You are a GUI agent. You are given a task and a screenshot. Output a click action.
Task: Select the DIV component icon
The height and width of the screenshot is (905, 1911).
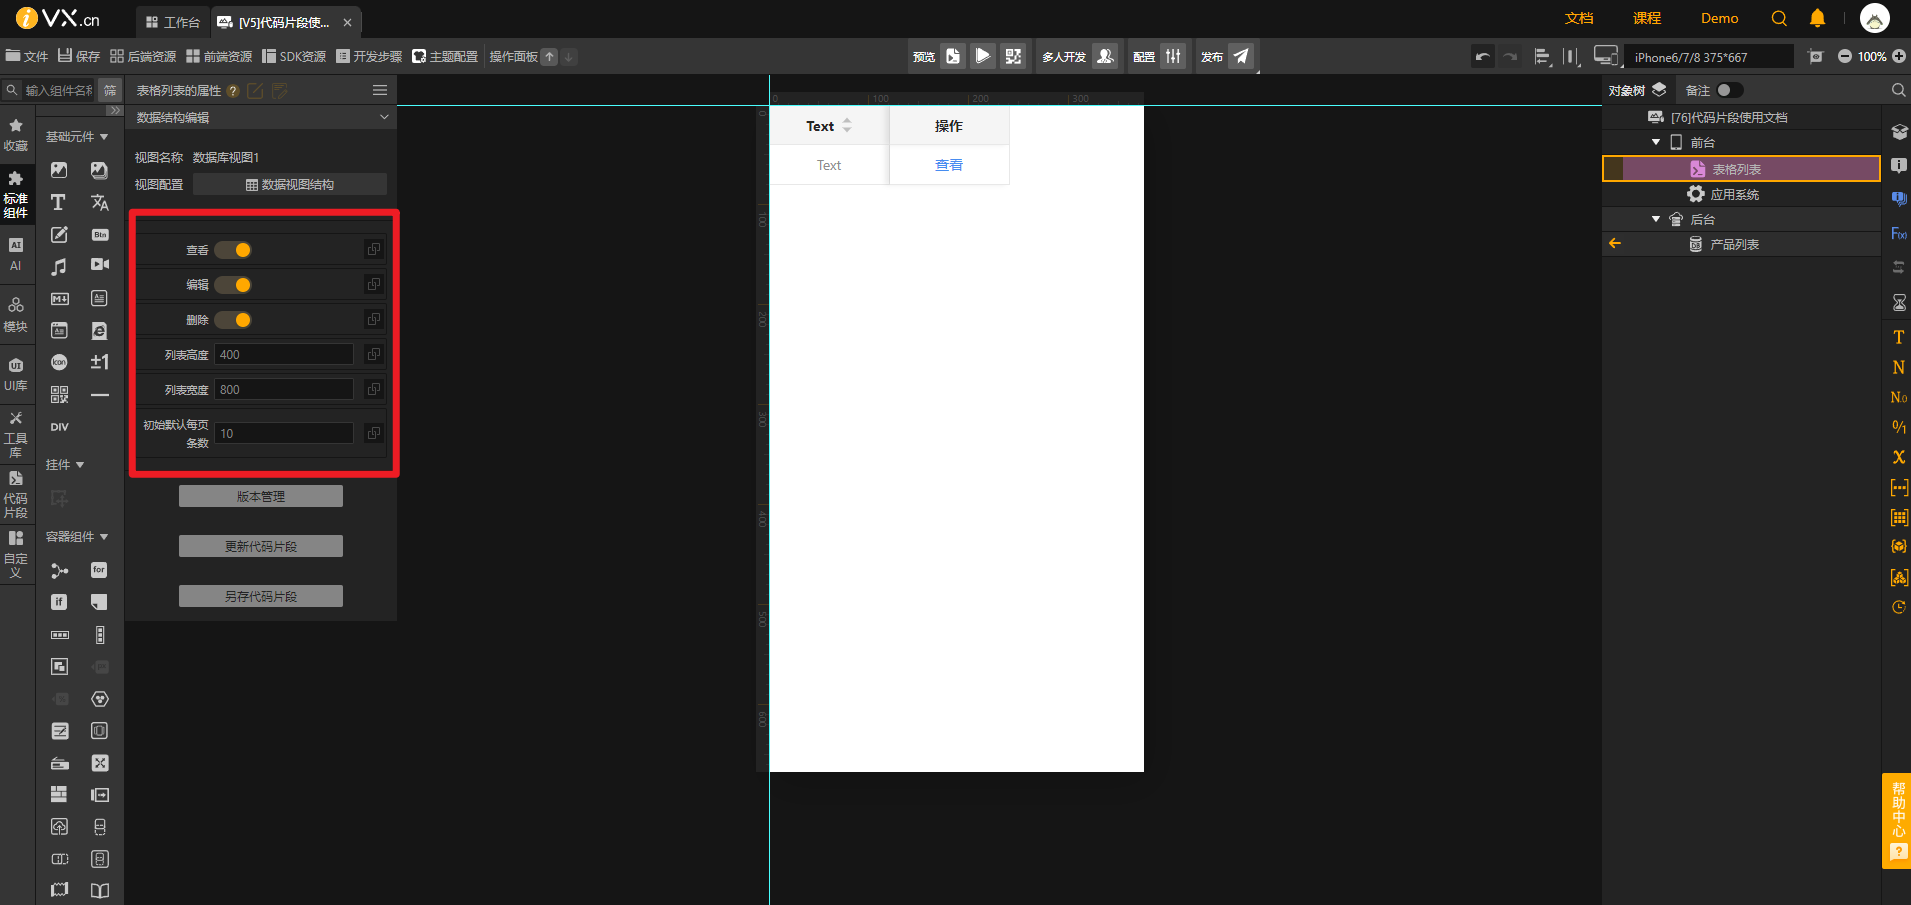click(x=59, y=427)
